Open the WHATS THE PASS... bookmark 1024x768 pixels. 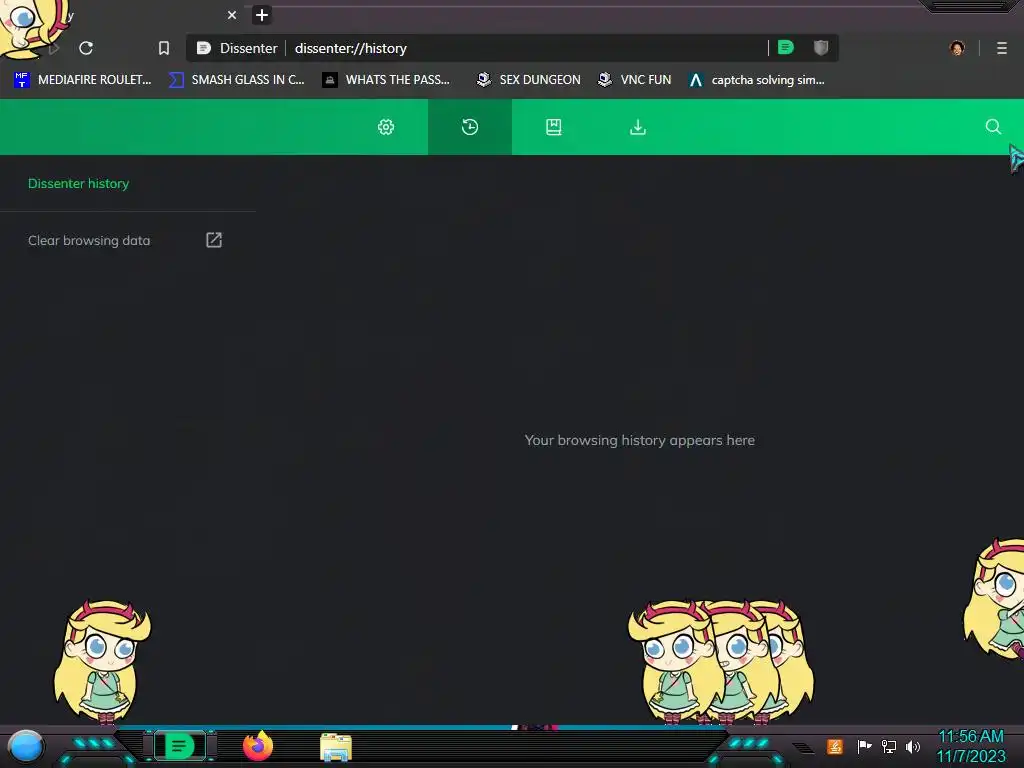pyautogui.click(x=387, y=80)
